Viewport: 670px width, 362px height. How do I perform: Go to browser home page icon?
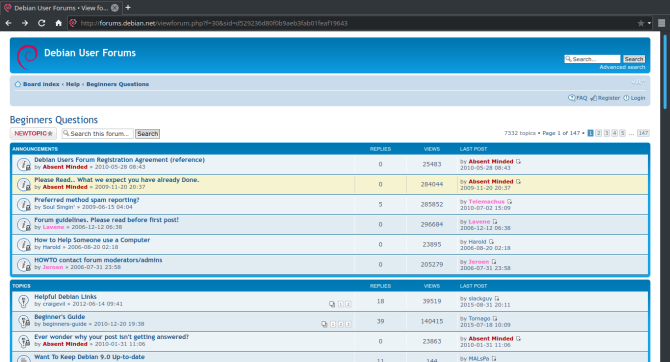coord(59,23)
